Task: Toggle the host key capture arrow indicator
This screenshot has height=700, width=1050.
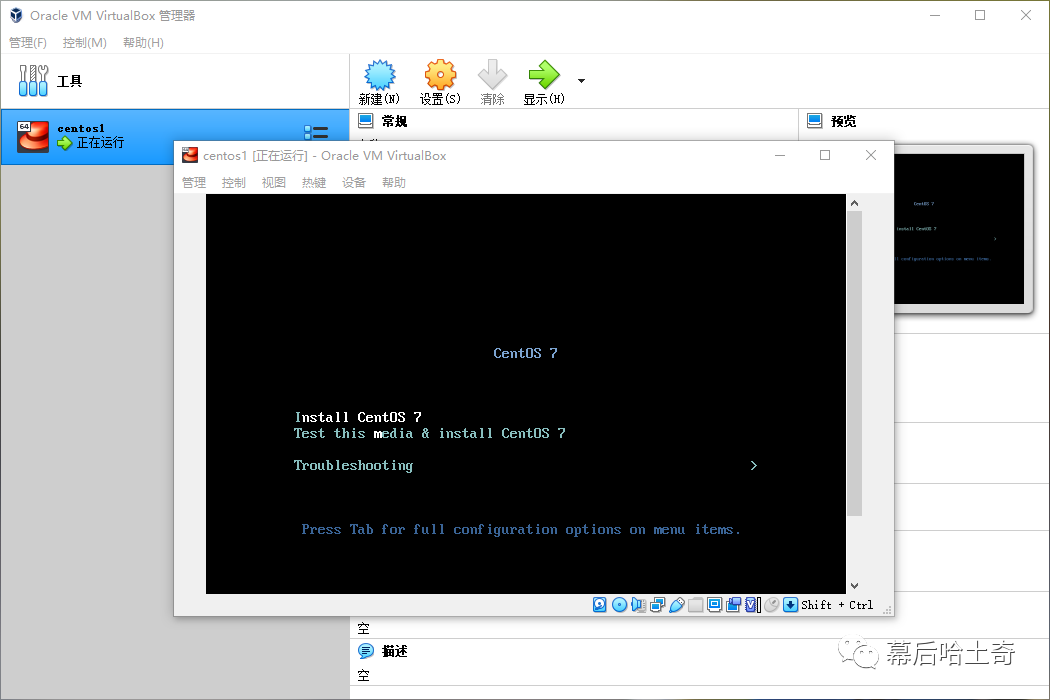Action: (790, 605)
